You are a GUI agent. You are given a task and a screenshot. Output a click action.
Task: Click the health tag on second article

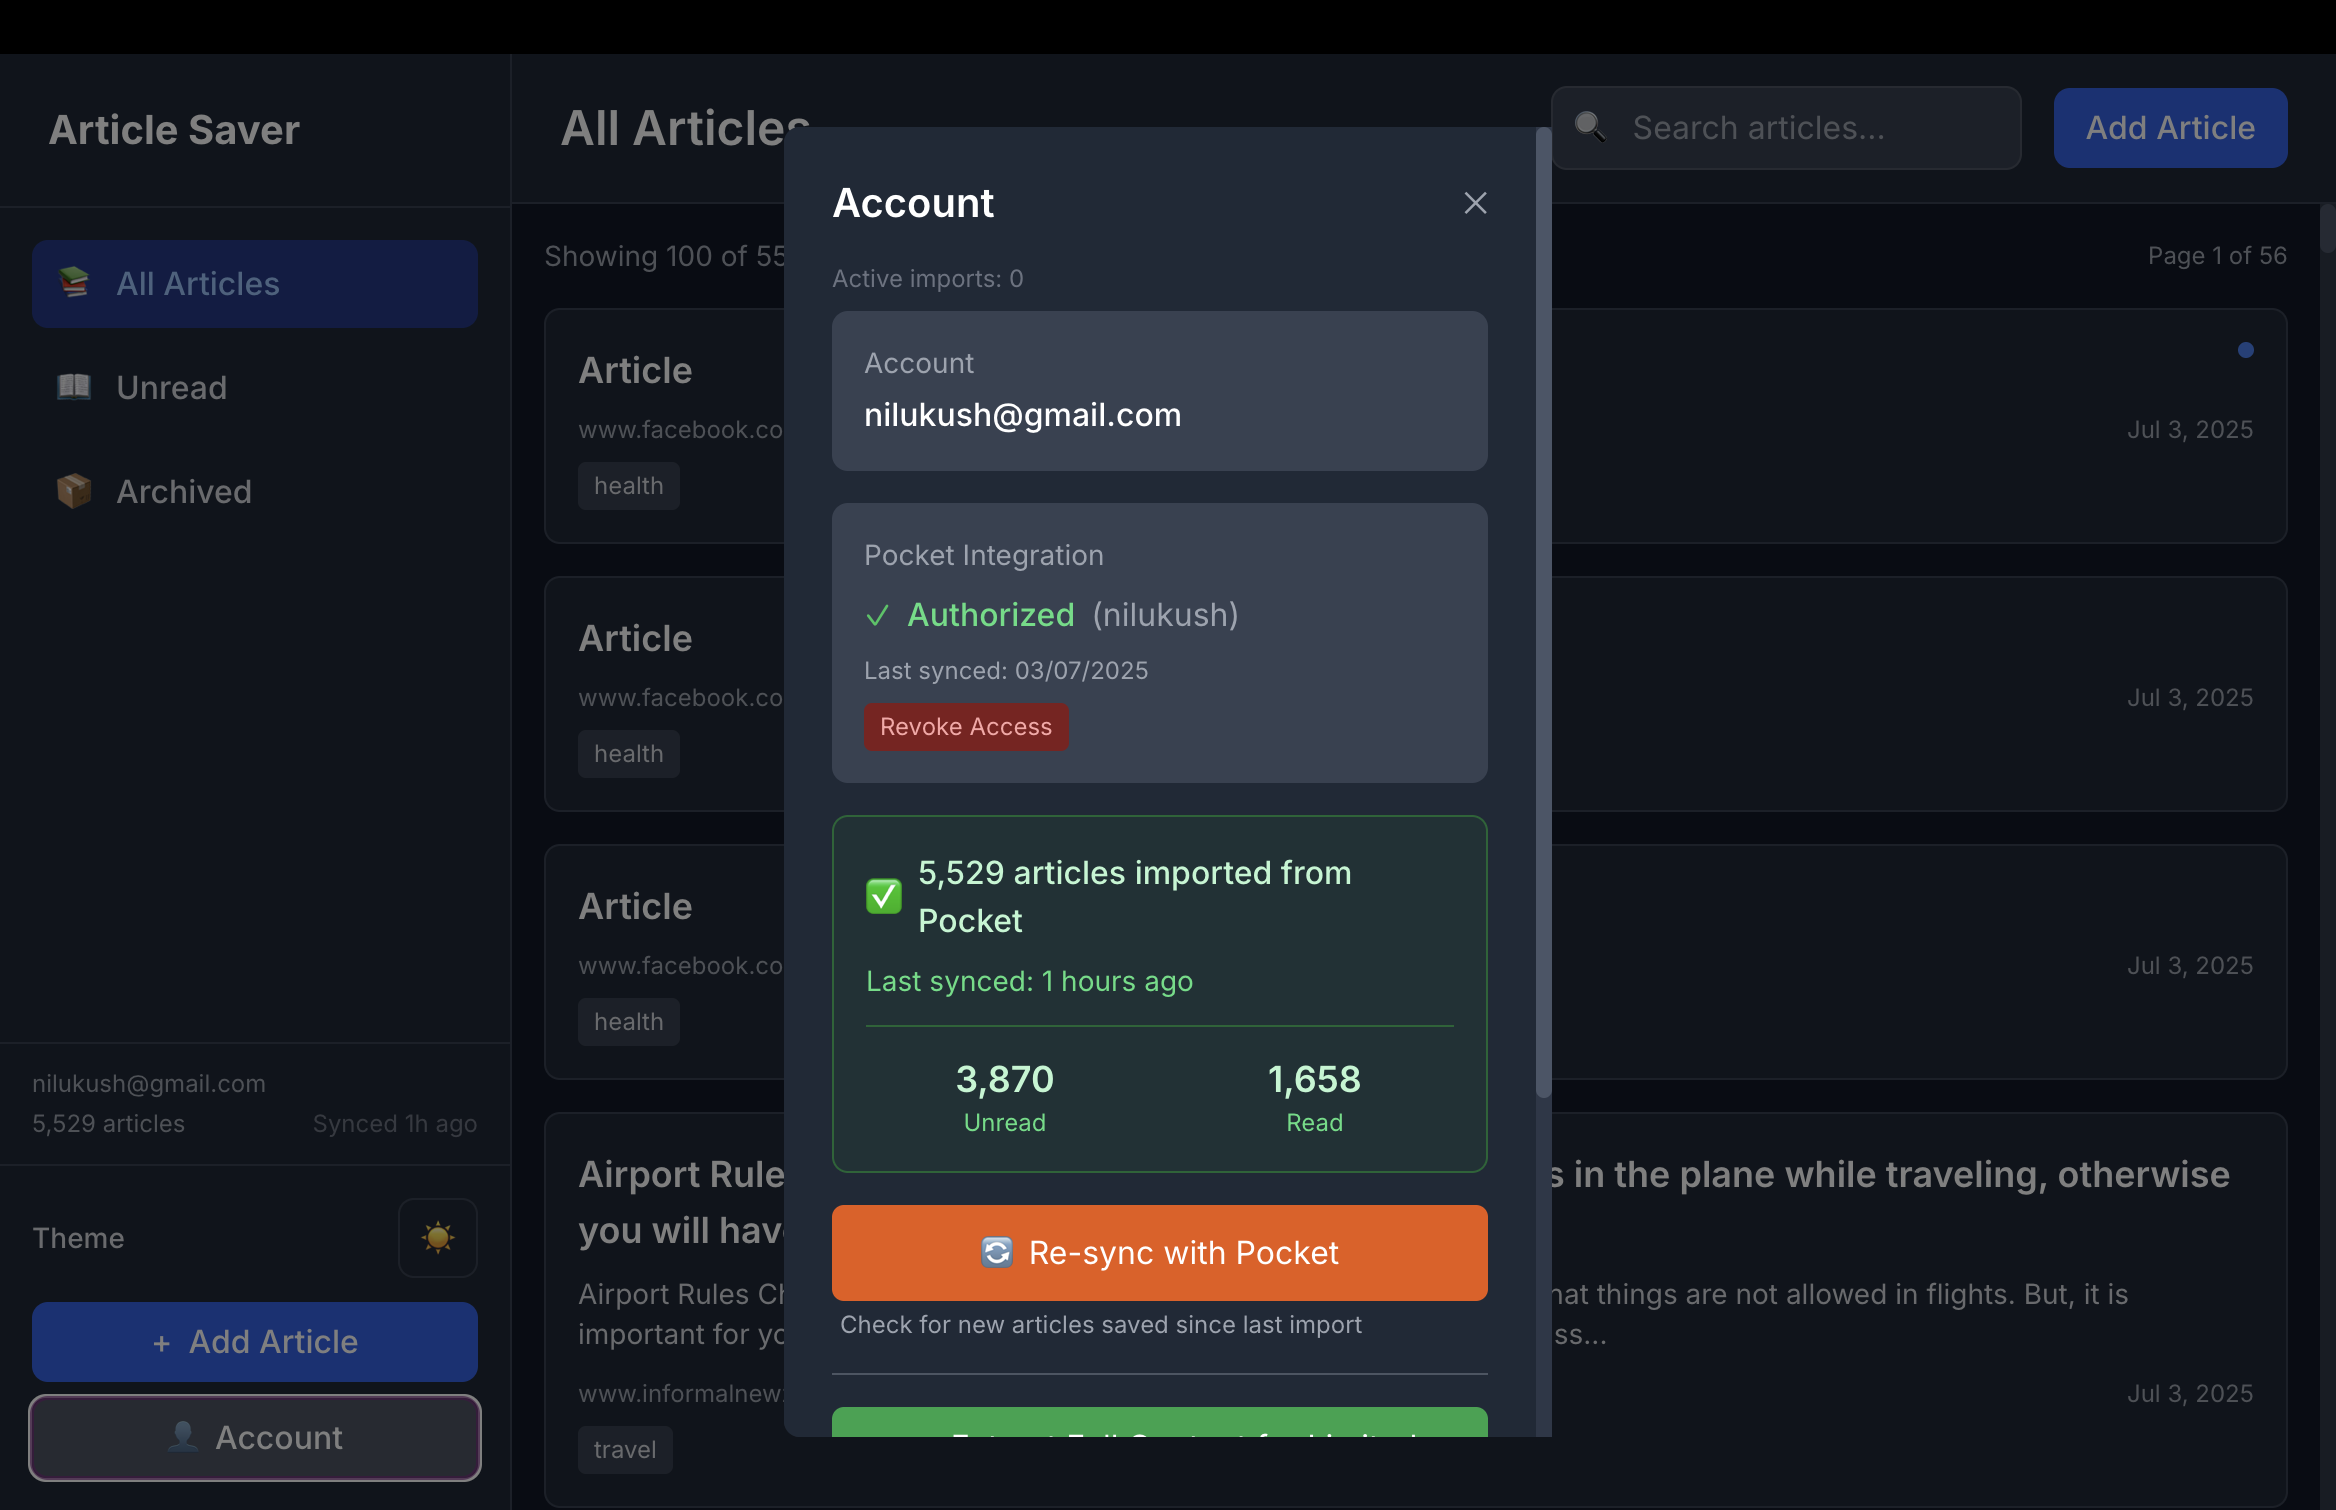coord(629,754)
